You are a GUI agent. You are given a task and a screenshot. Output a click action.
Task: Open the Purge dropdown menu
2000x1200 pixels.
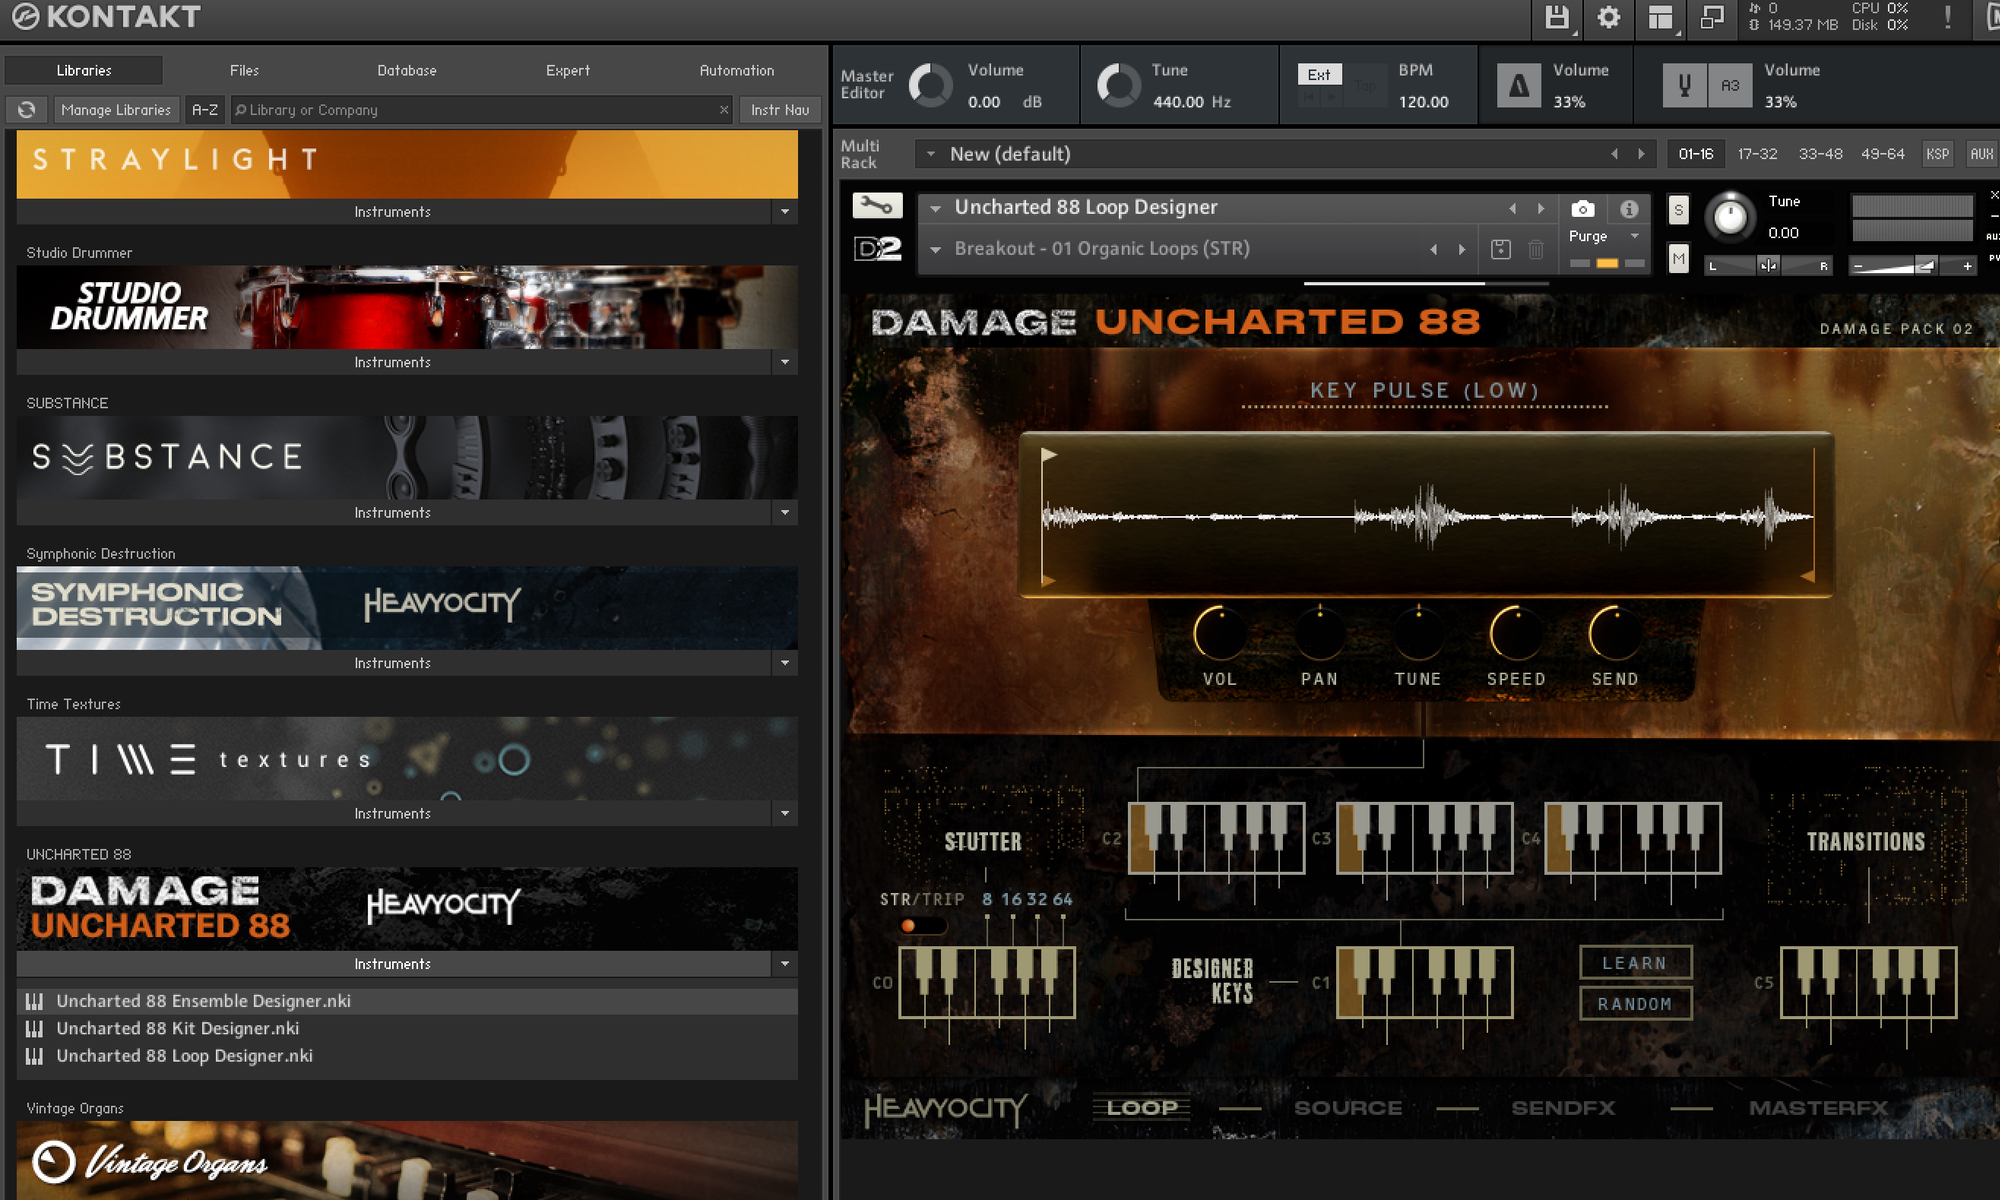[1635, 236]
